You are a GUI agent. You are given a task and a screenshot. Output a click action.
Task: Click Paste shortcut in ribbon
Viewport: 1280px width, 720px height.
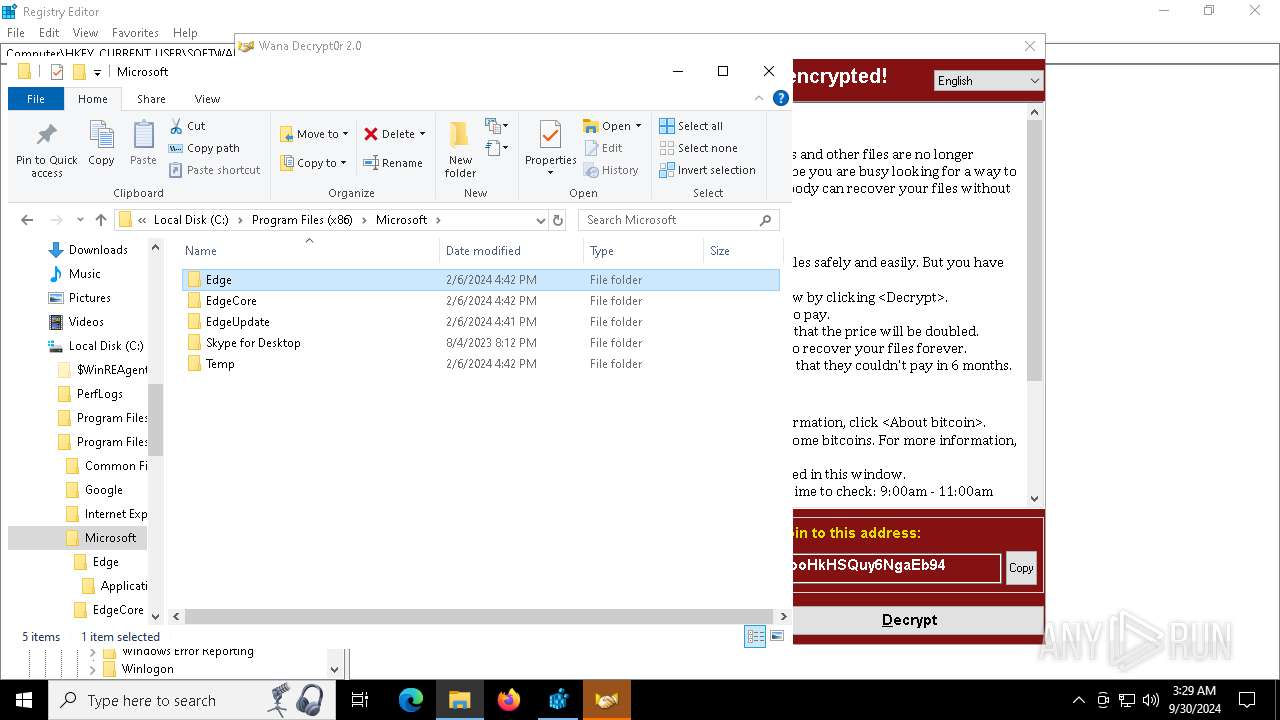pos(215,170)
